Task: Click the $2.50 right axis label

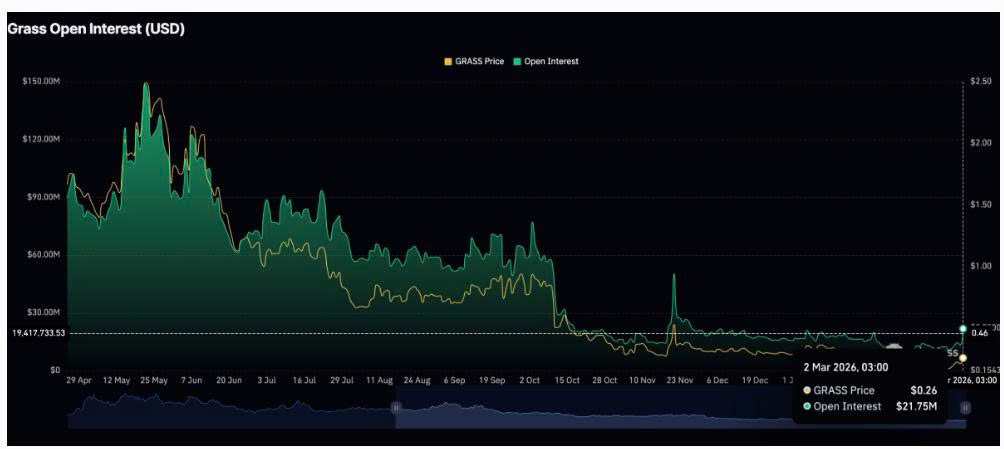Action: point(980,81)
